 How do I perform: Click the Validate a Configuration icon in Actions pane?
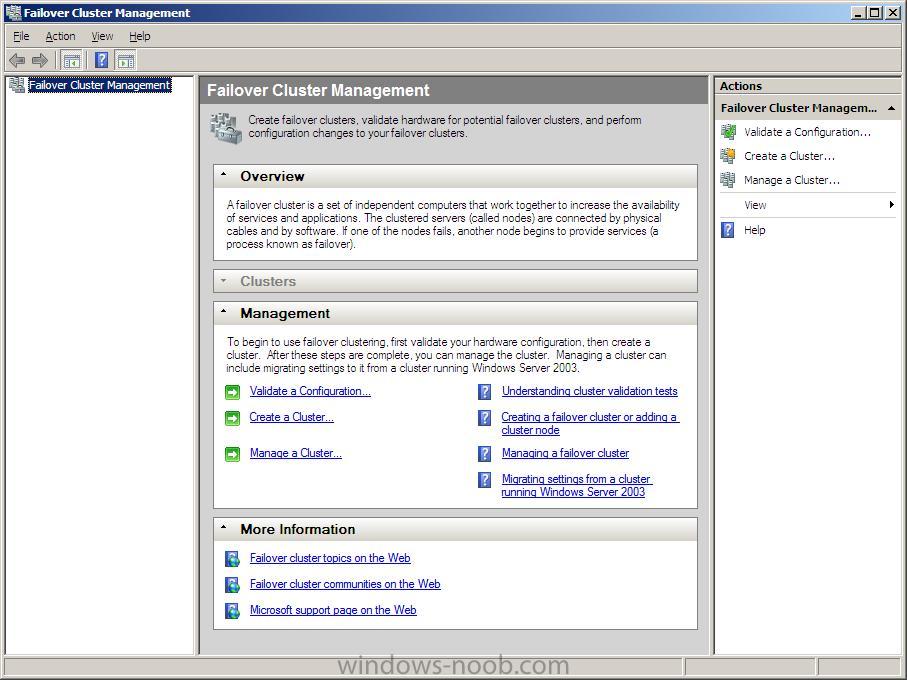point(728,132)
